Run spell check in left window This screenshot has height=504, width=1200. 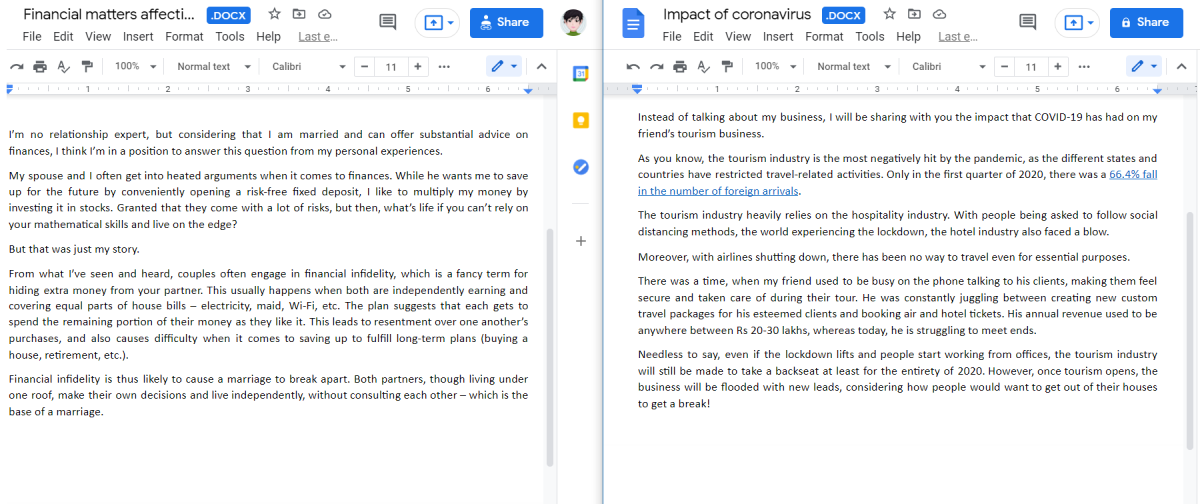point(64,67)
